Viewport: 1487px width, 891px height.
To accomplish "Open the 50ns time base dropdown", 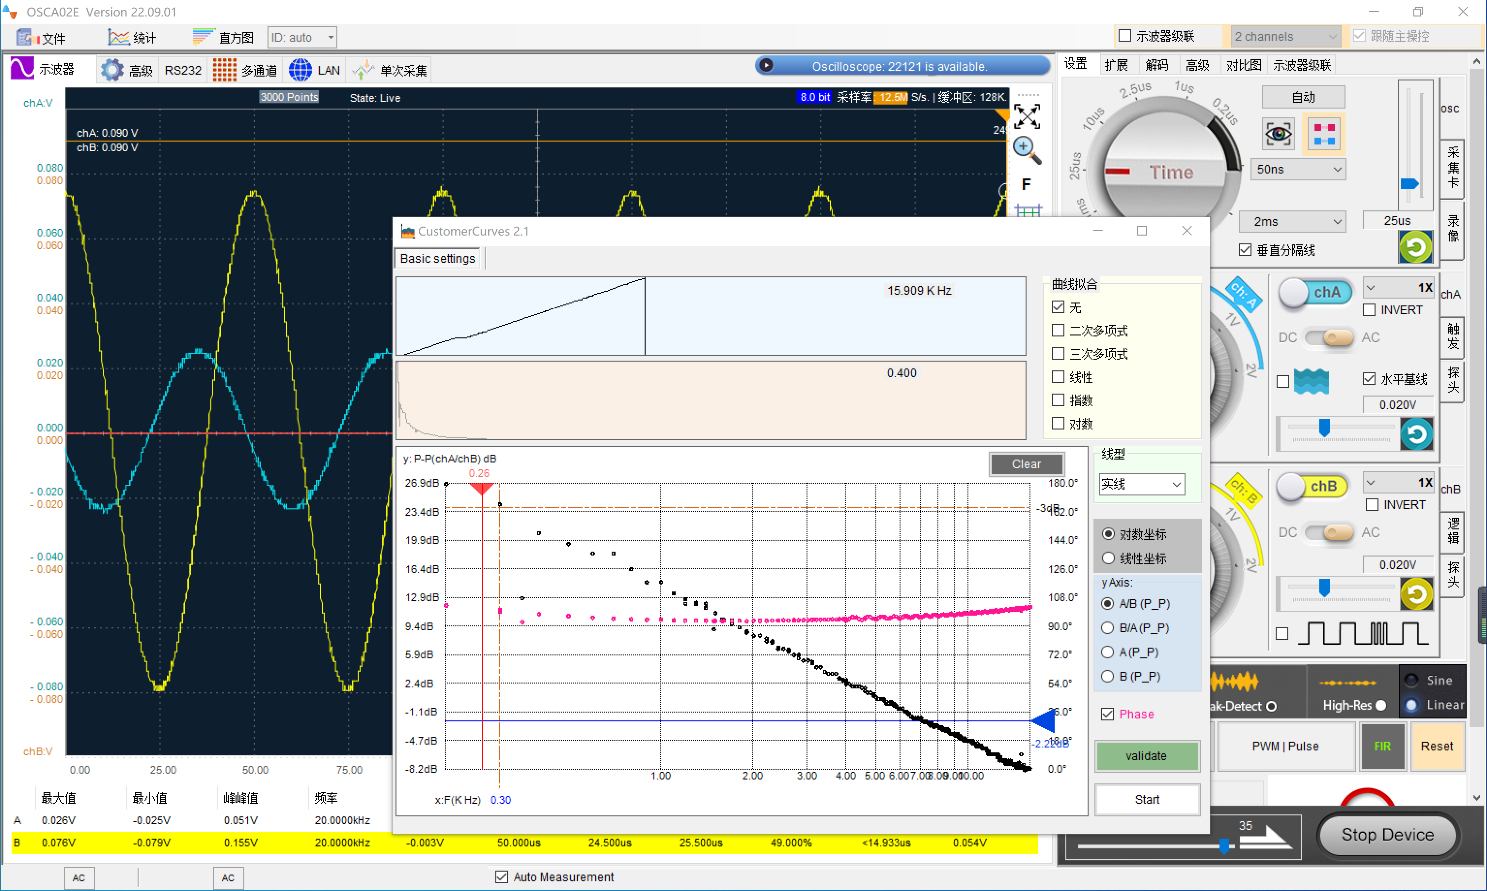I will click(x=1298, y=170).
